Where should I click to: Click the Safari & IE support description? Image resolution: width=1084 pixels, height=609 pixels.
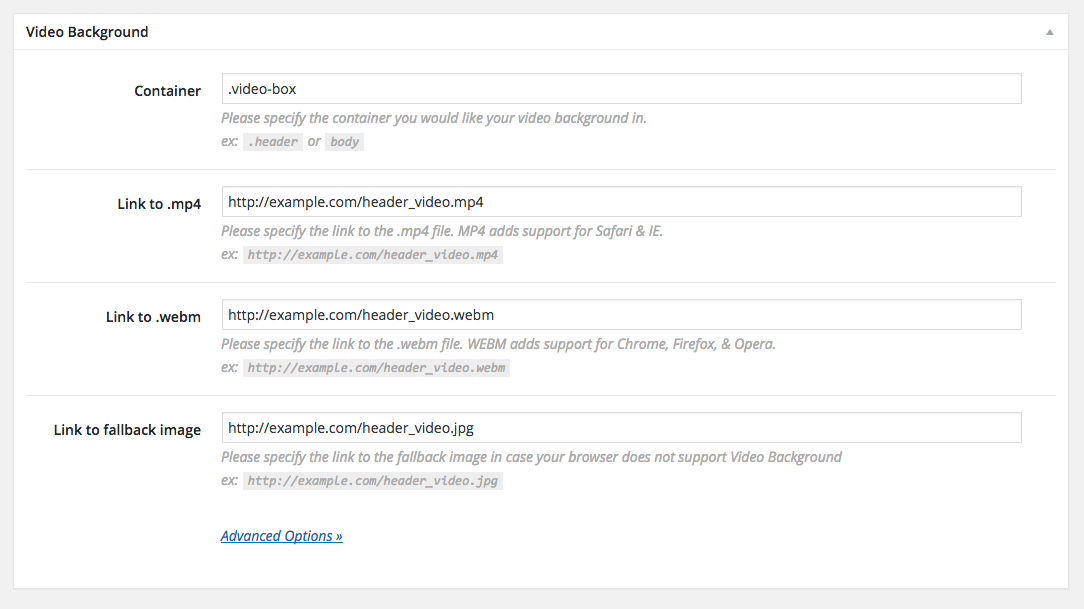[x=442, y=231]
